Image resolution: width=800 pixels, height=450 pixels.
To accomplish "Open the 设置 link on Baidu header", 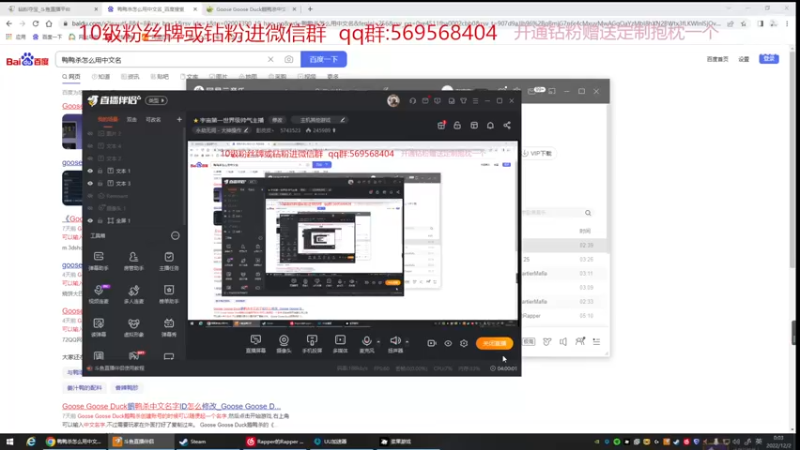I will point(744,59).
